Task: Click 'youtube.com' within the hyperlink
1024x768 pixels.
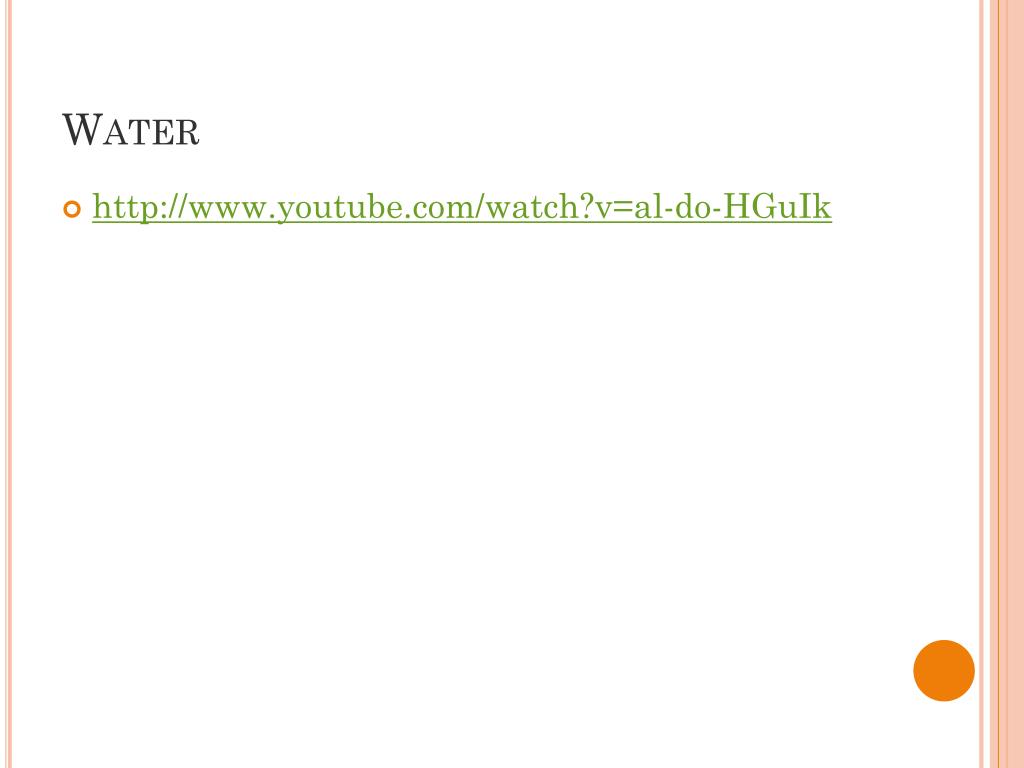Action: point(376,209)
